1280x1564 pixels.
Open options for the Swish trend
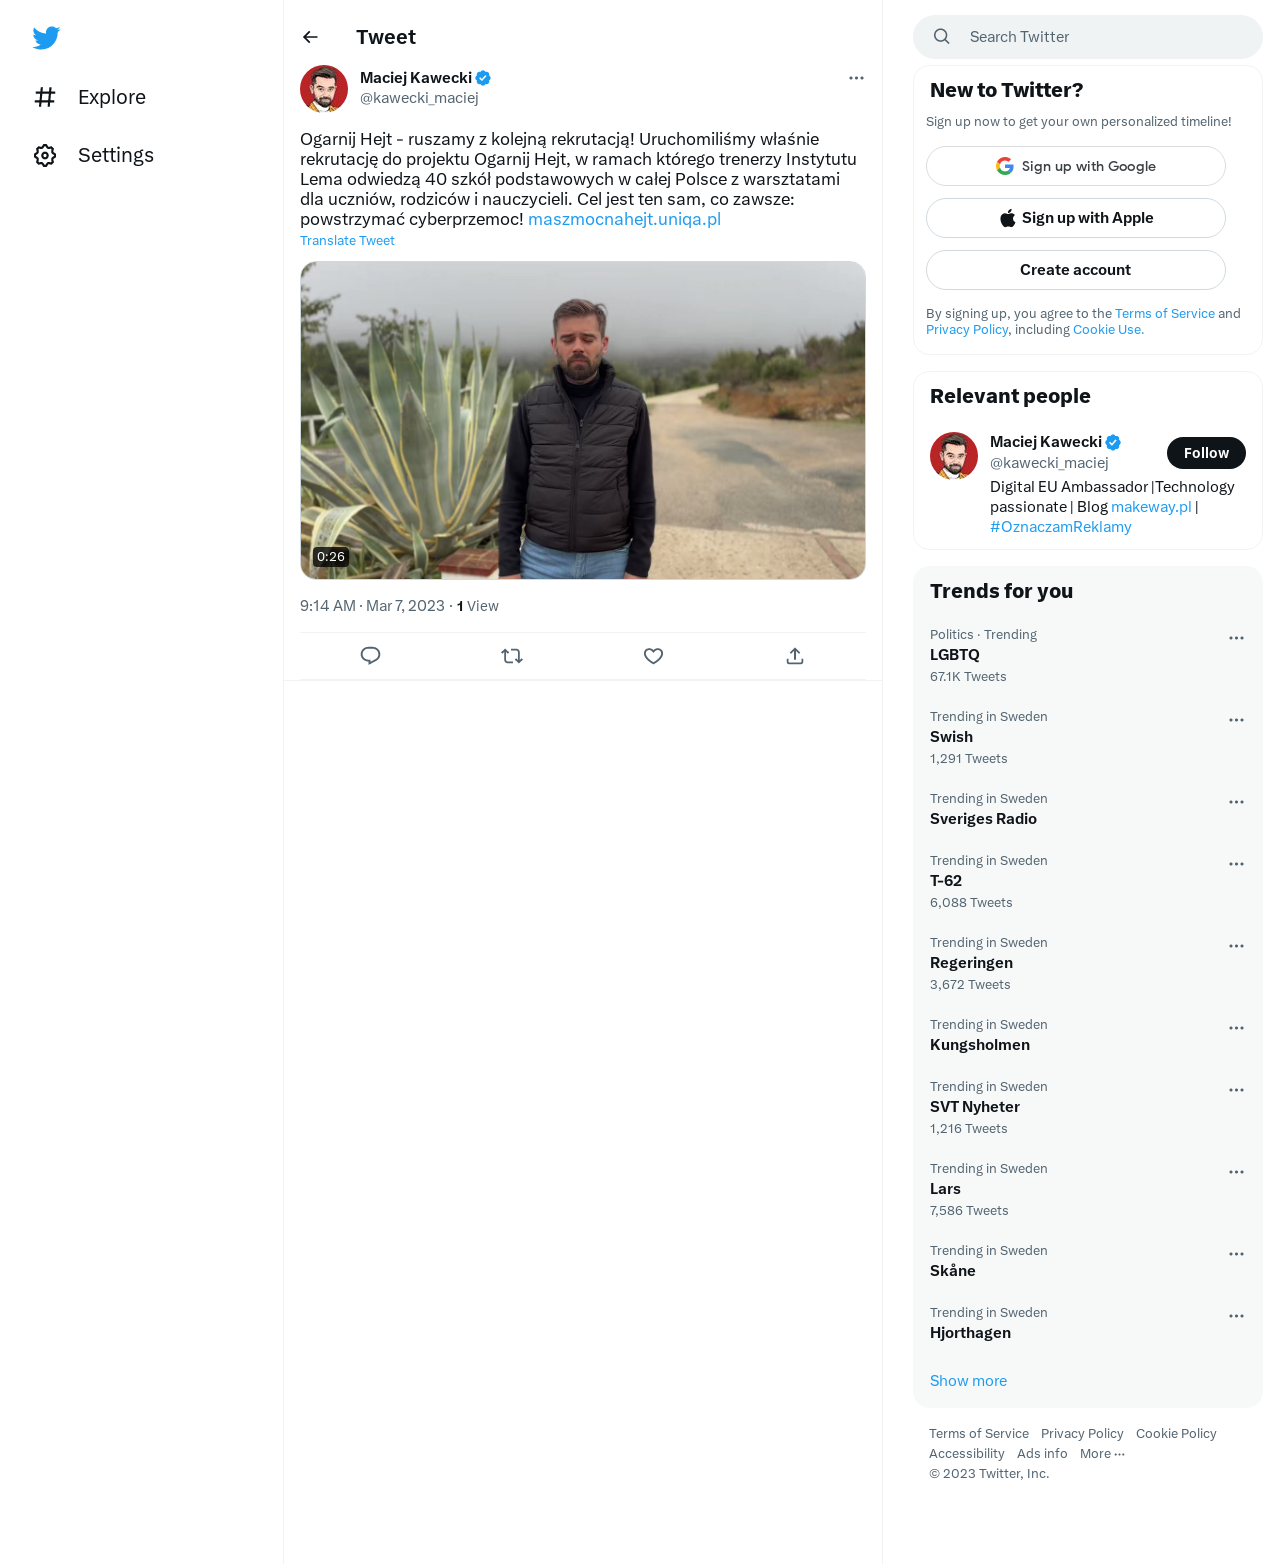coord(1236,720)
